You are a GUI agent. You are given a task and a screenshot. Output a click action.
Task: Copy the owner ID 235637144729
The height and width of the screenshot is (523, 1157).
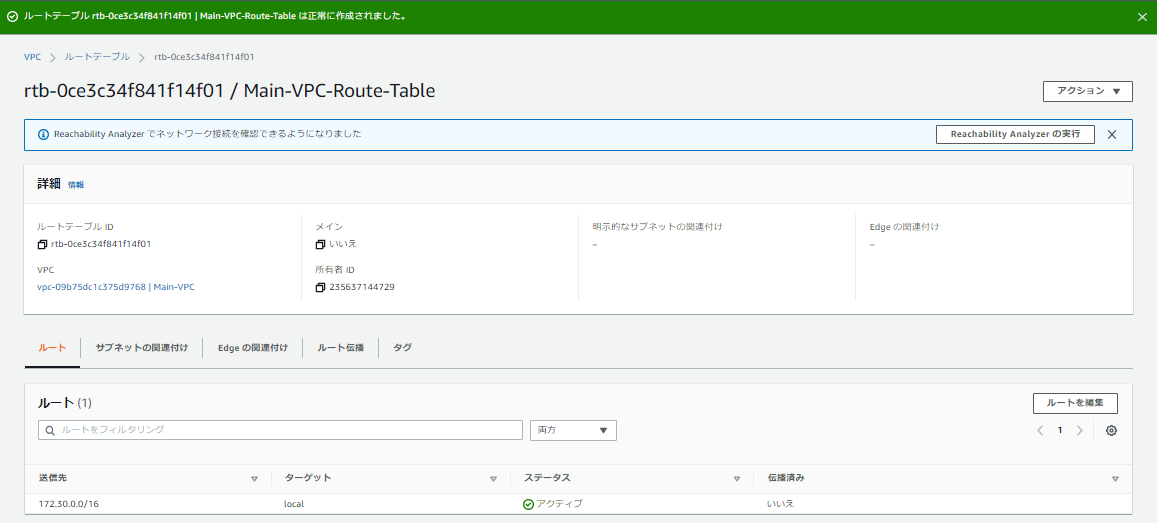coord(320,287)
